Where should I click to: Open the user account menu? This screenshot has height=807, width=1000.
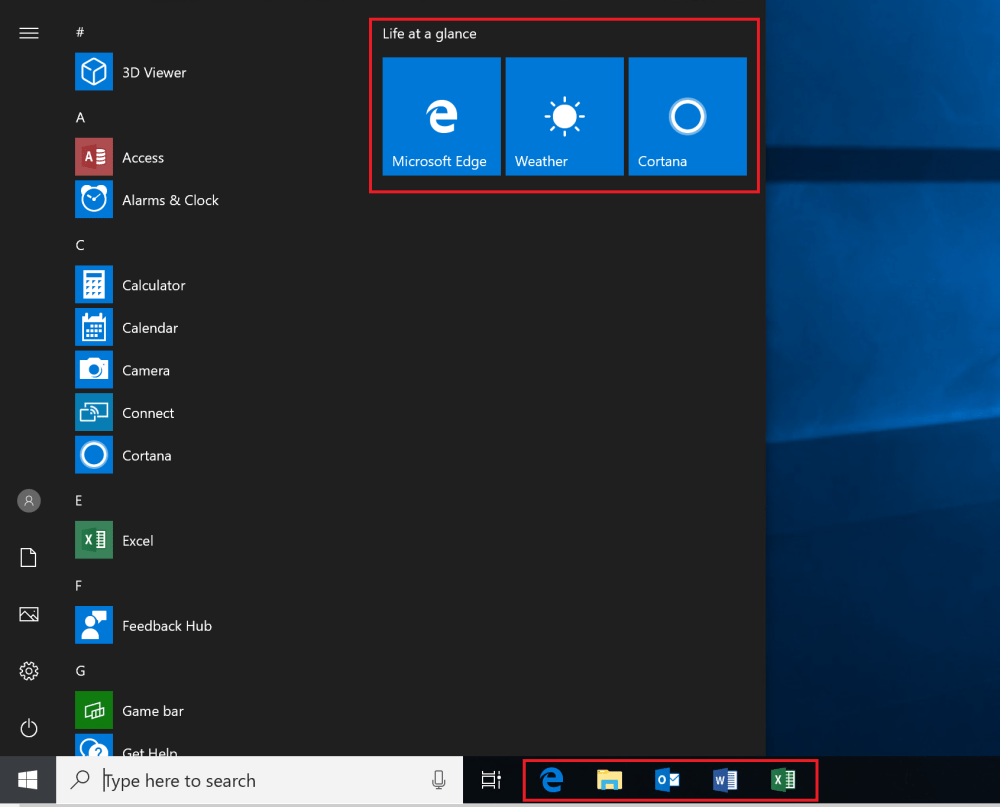pyautogui.click(x=29, y=500)
